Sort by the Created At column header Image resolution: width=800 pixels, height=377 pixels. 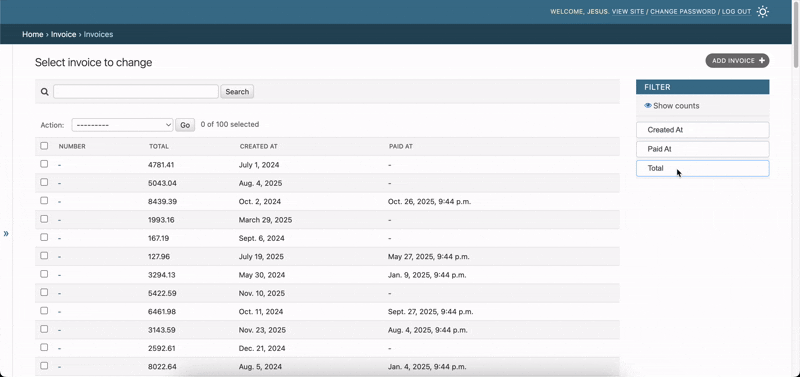pos(258,146)
